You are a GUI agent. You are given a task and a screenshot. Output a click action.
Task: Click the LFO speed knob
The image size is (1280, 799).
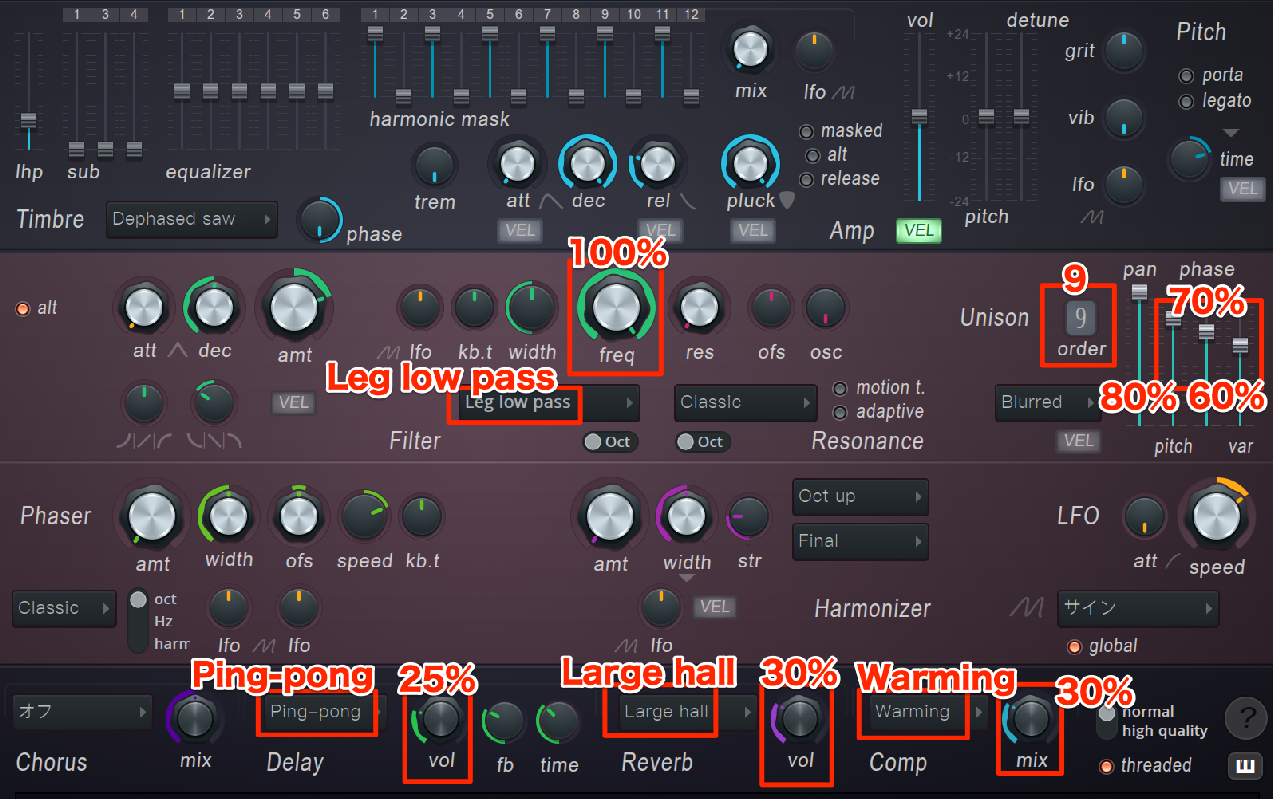coord(1217,517)
